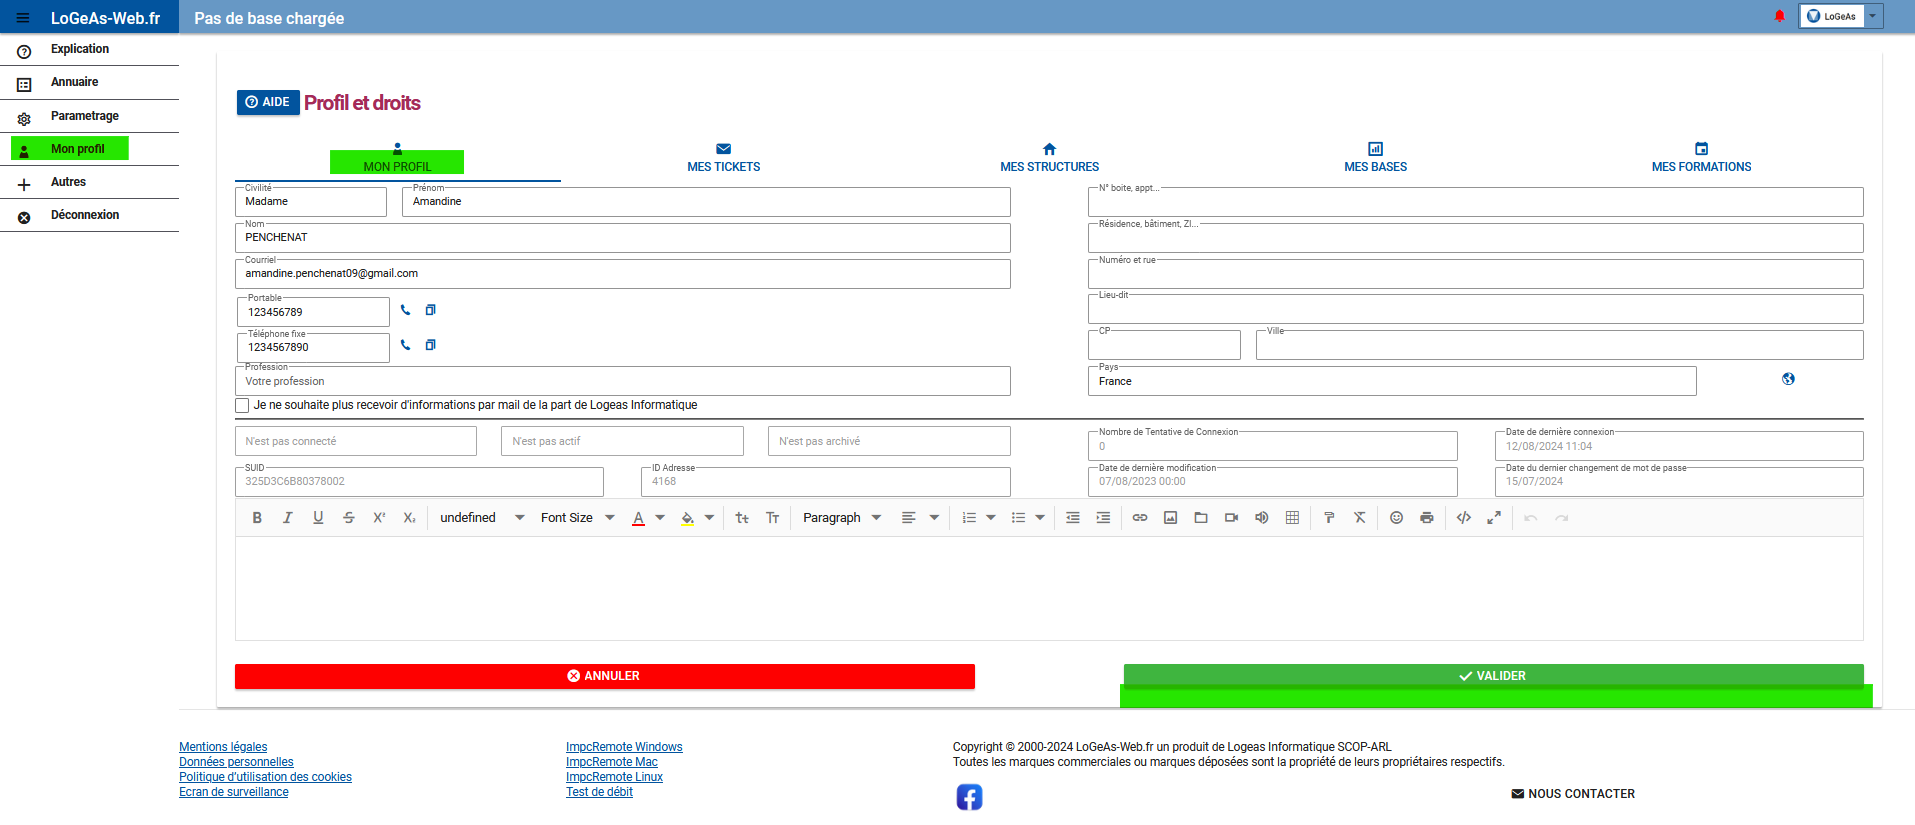Switch to the MES TICKETS tab
1915x825 pixels.
pos(723,158)
